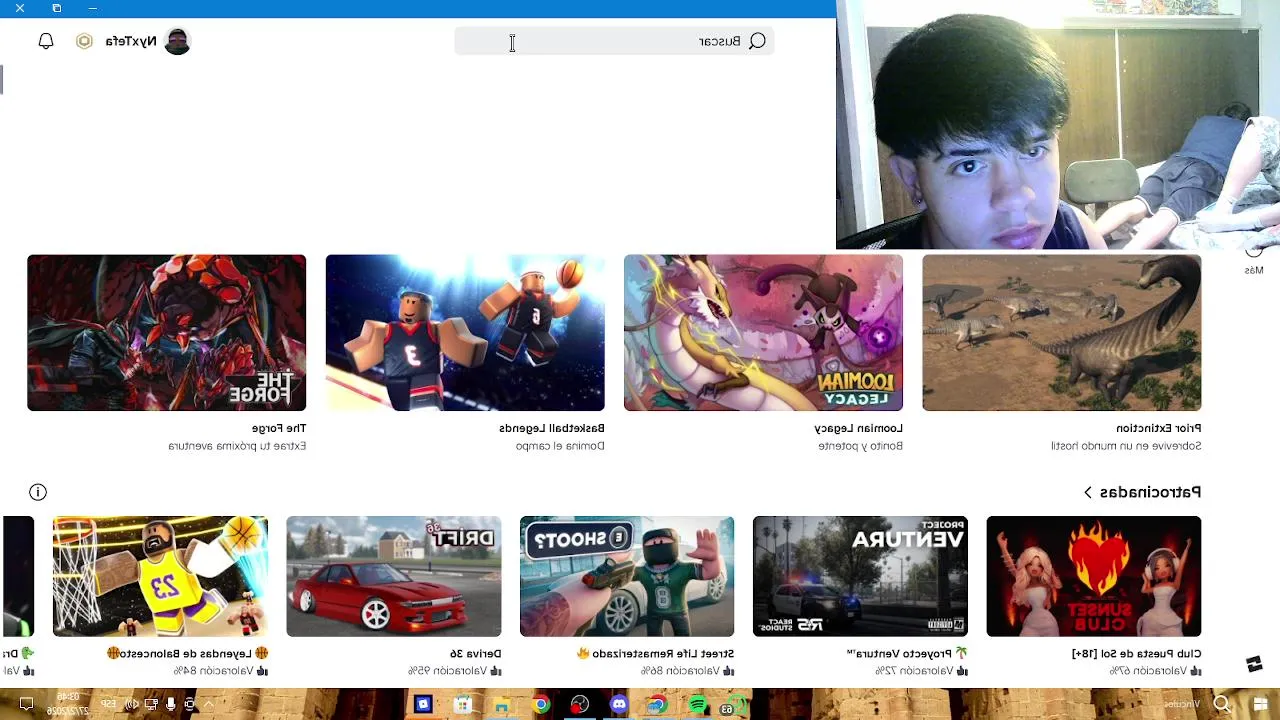The width and height of the screenshot is (1280, 720).
Task: Open the Windows Start button
Action: [1260, 705]
